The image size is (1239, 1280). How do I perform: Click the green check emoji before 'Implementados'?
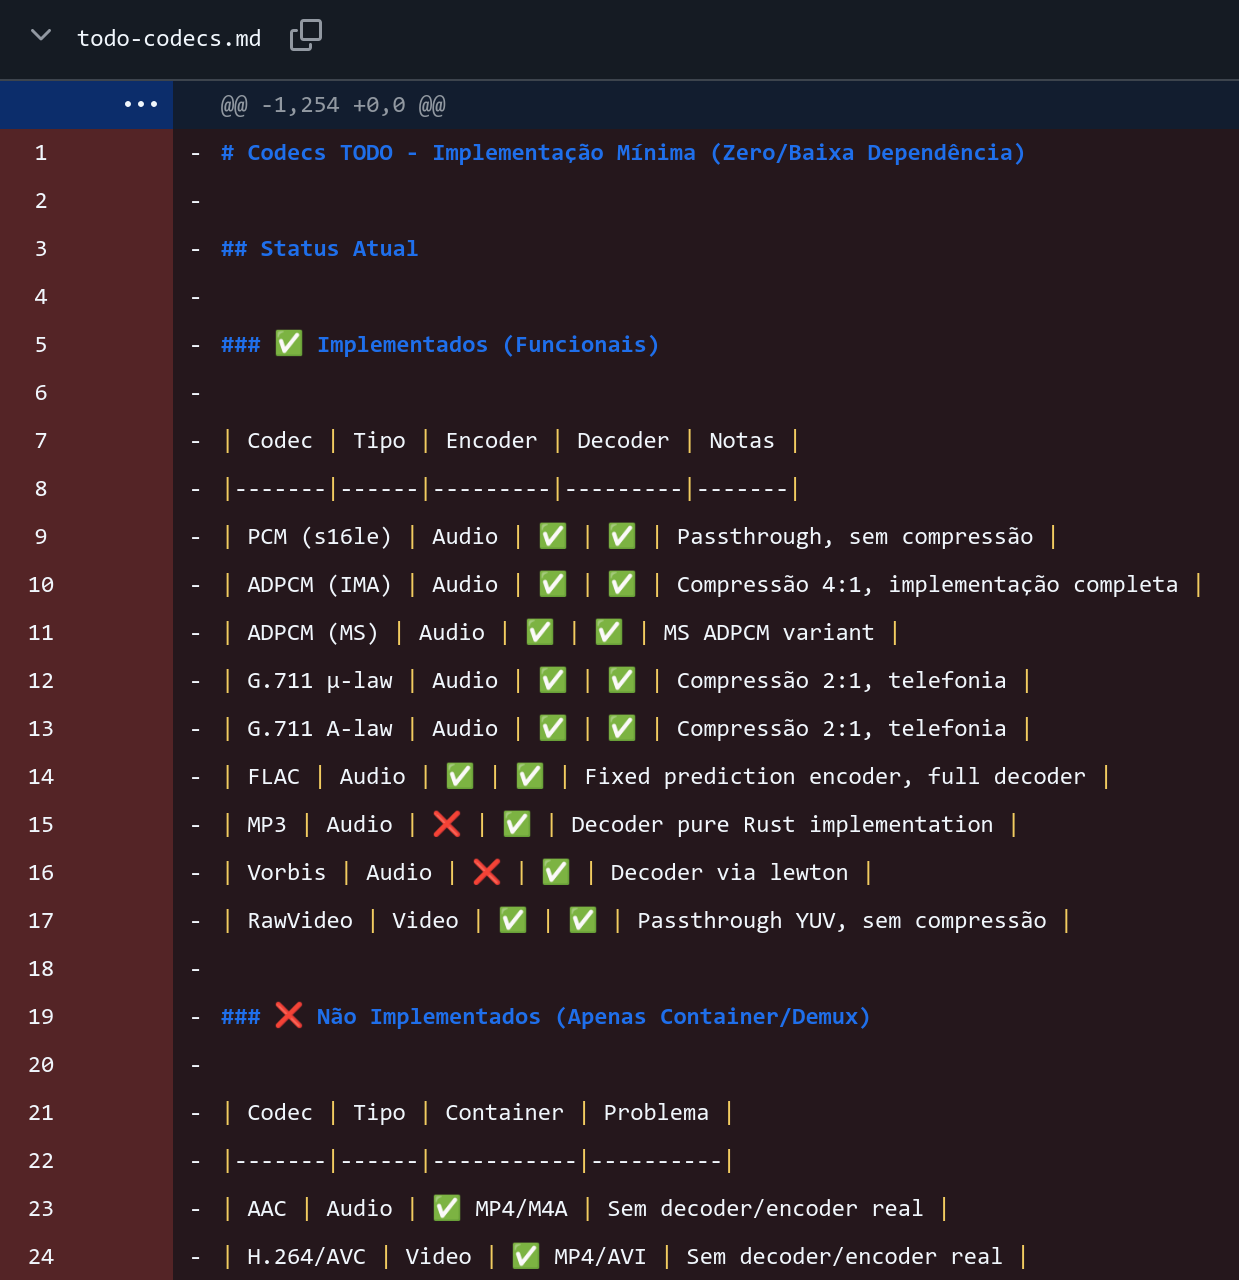click(289, 344)
